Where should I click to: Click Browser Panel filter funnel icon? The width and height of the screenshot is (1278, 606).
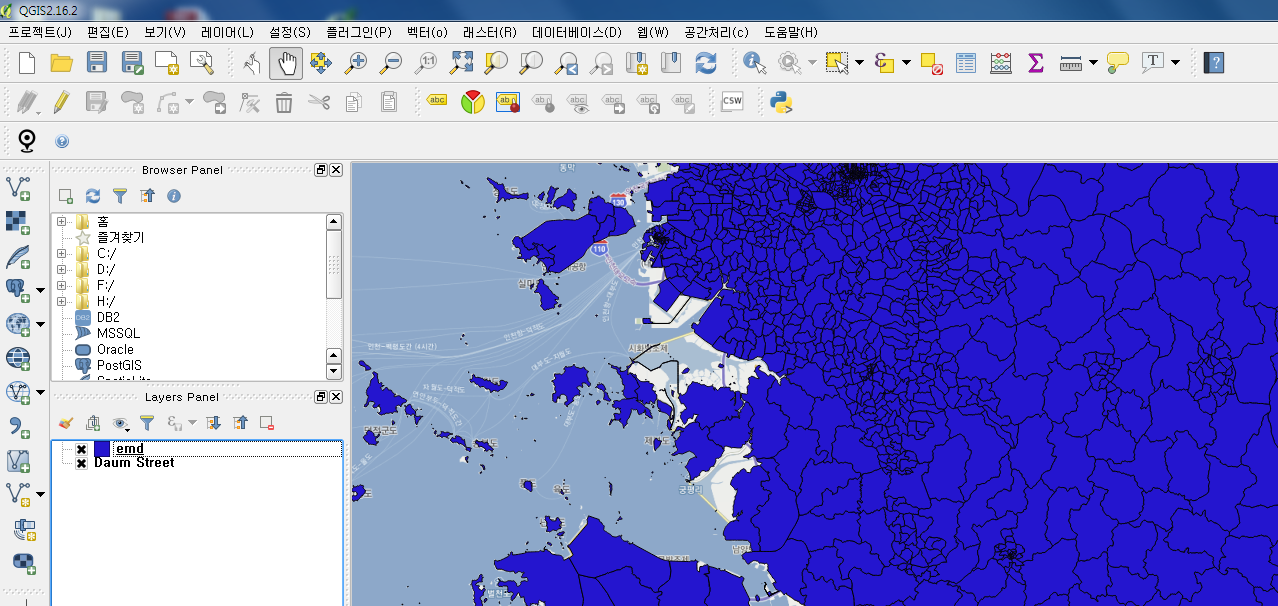click(120, 196)
